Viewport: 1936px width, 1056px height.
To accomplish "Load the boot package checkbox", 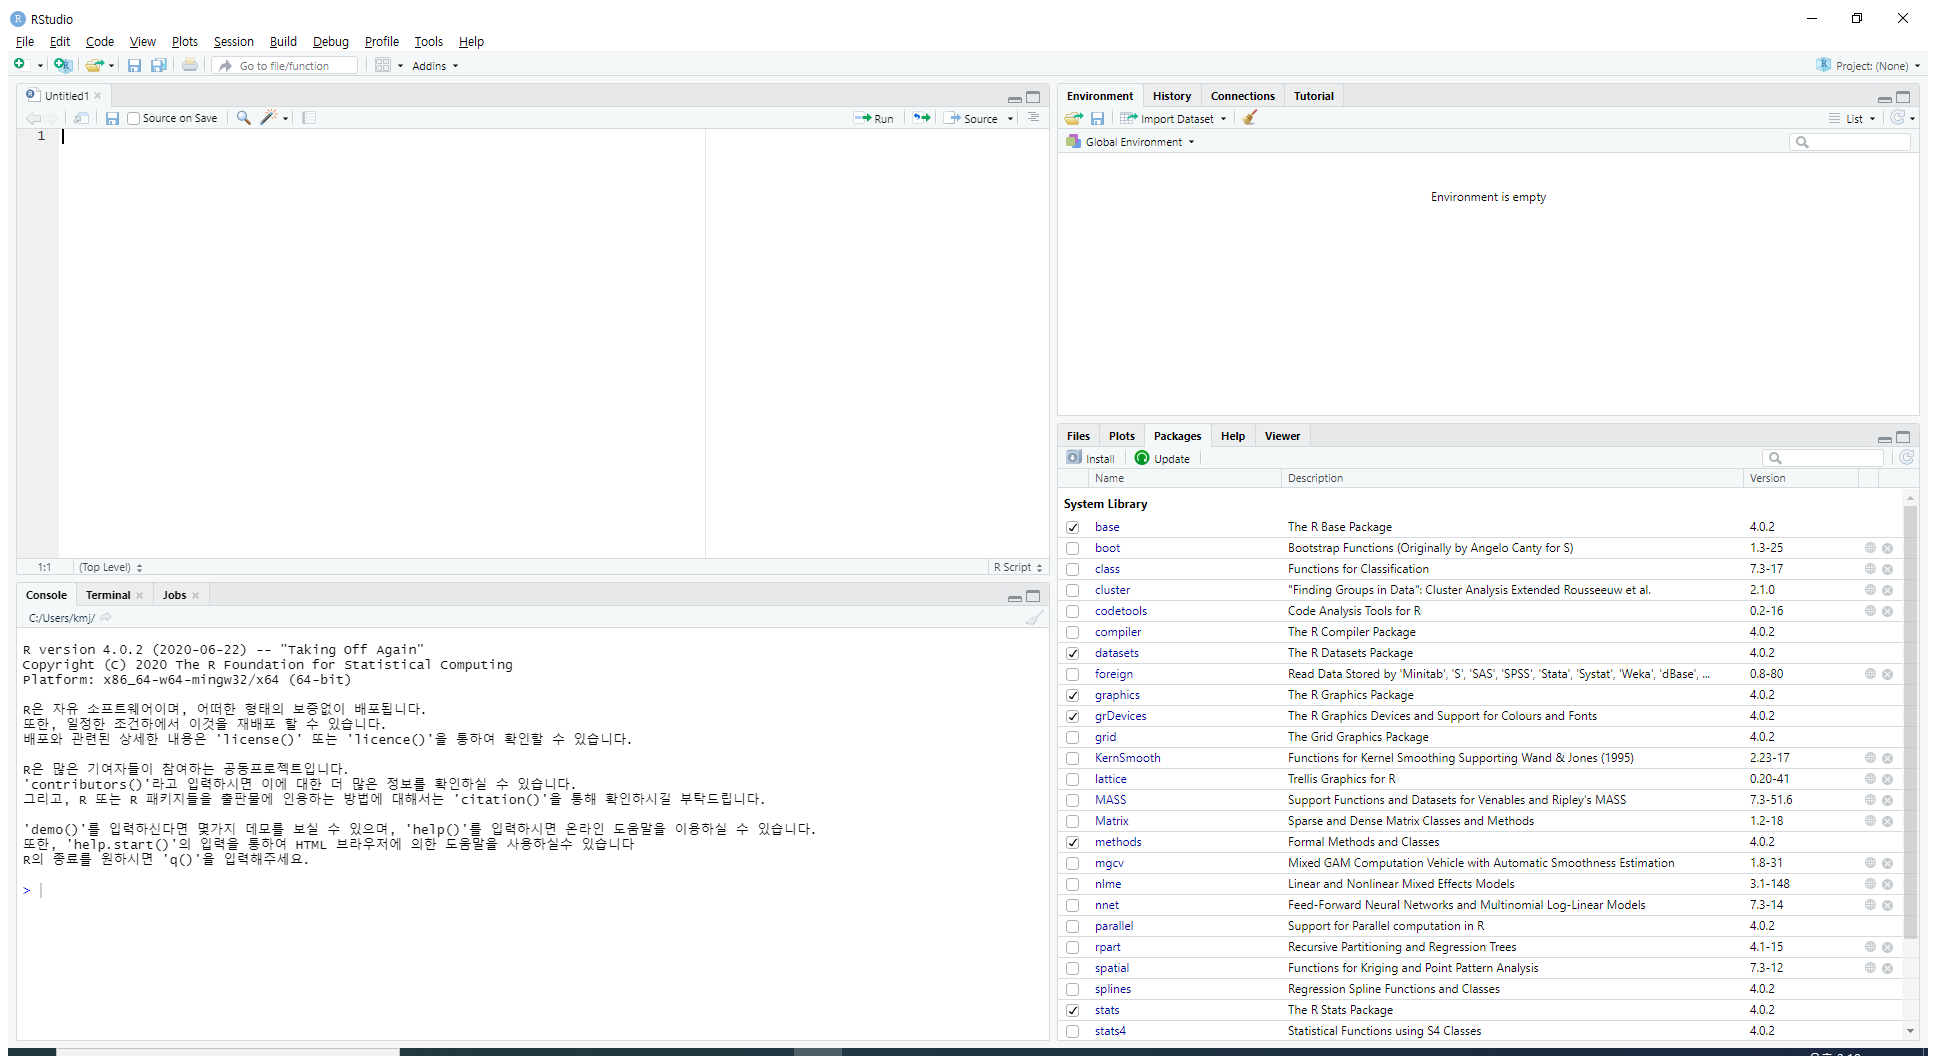I will click(x=1072, y=548).
